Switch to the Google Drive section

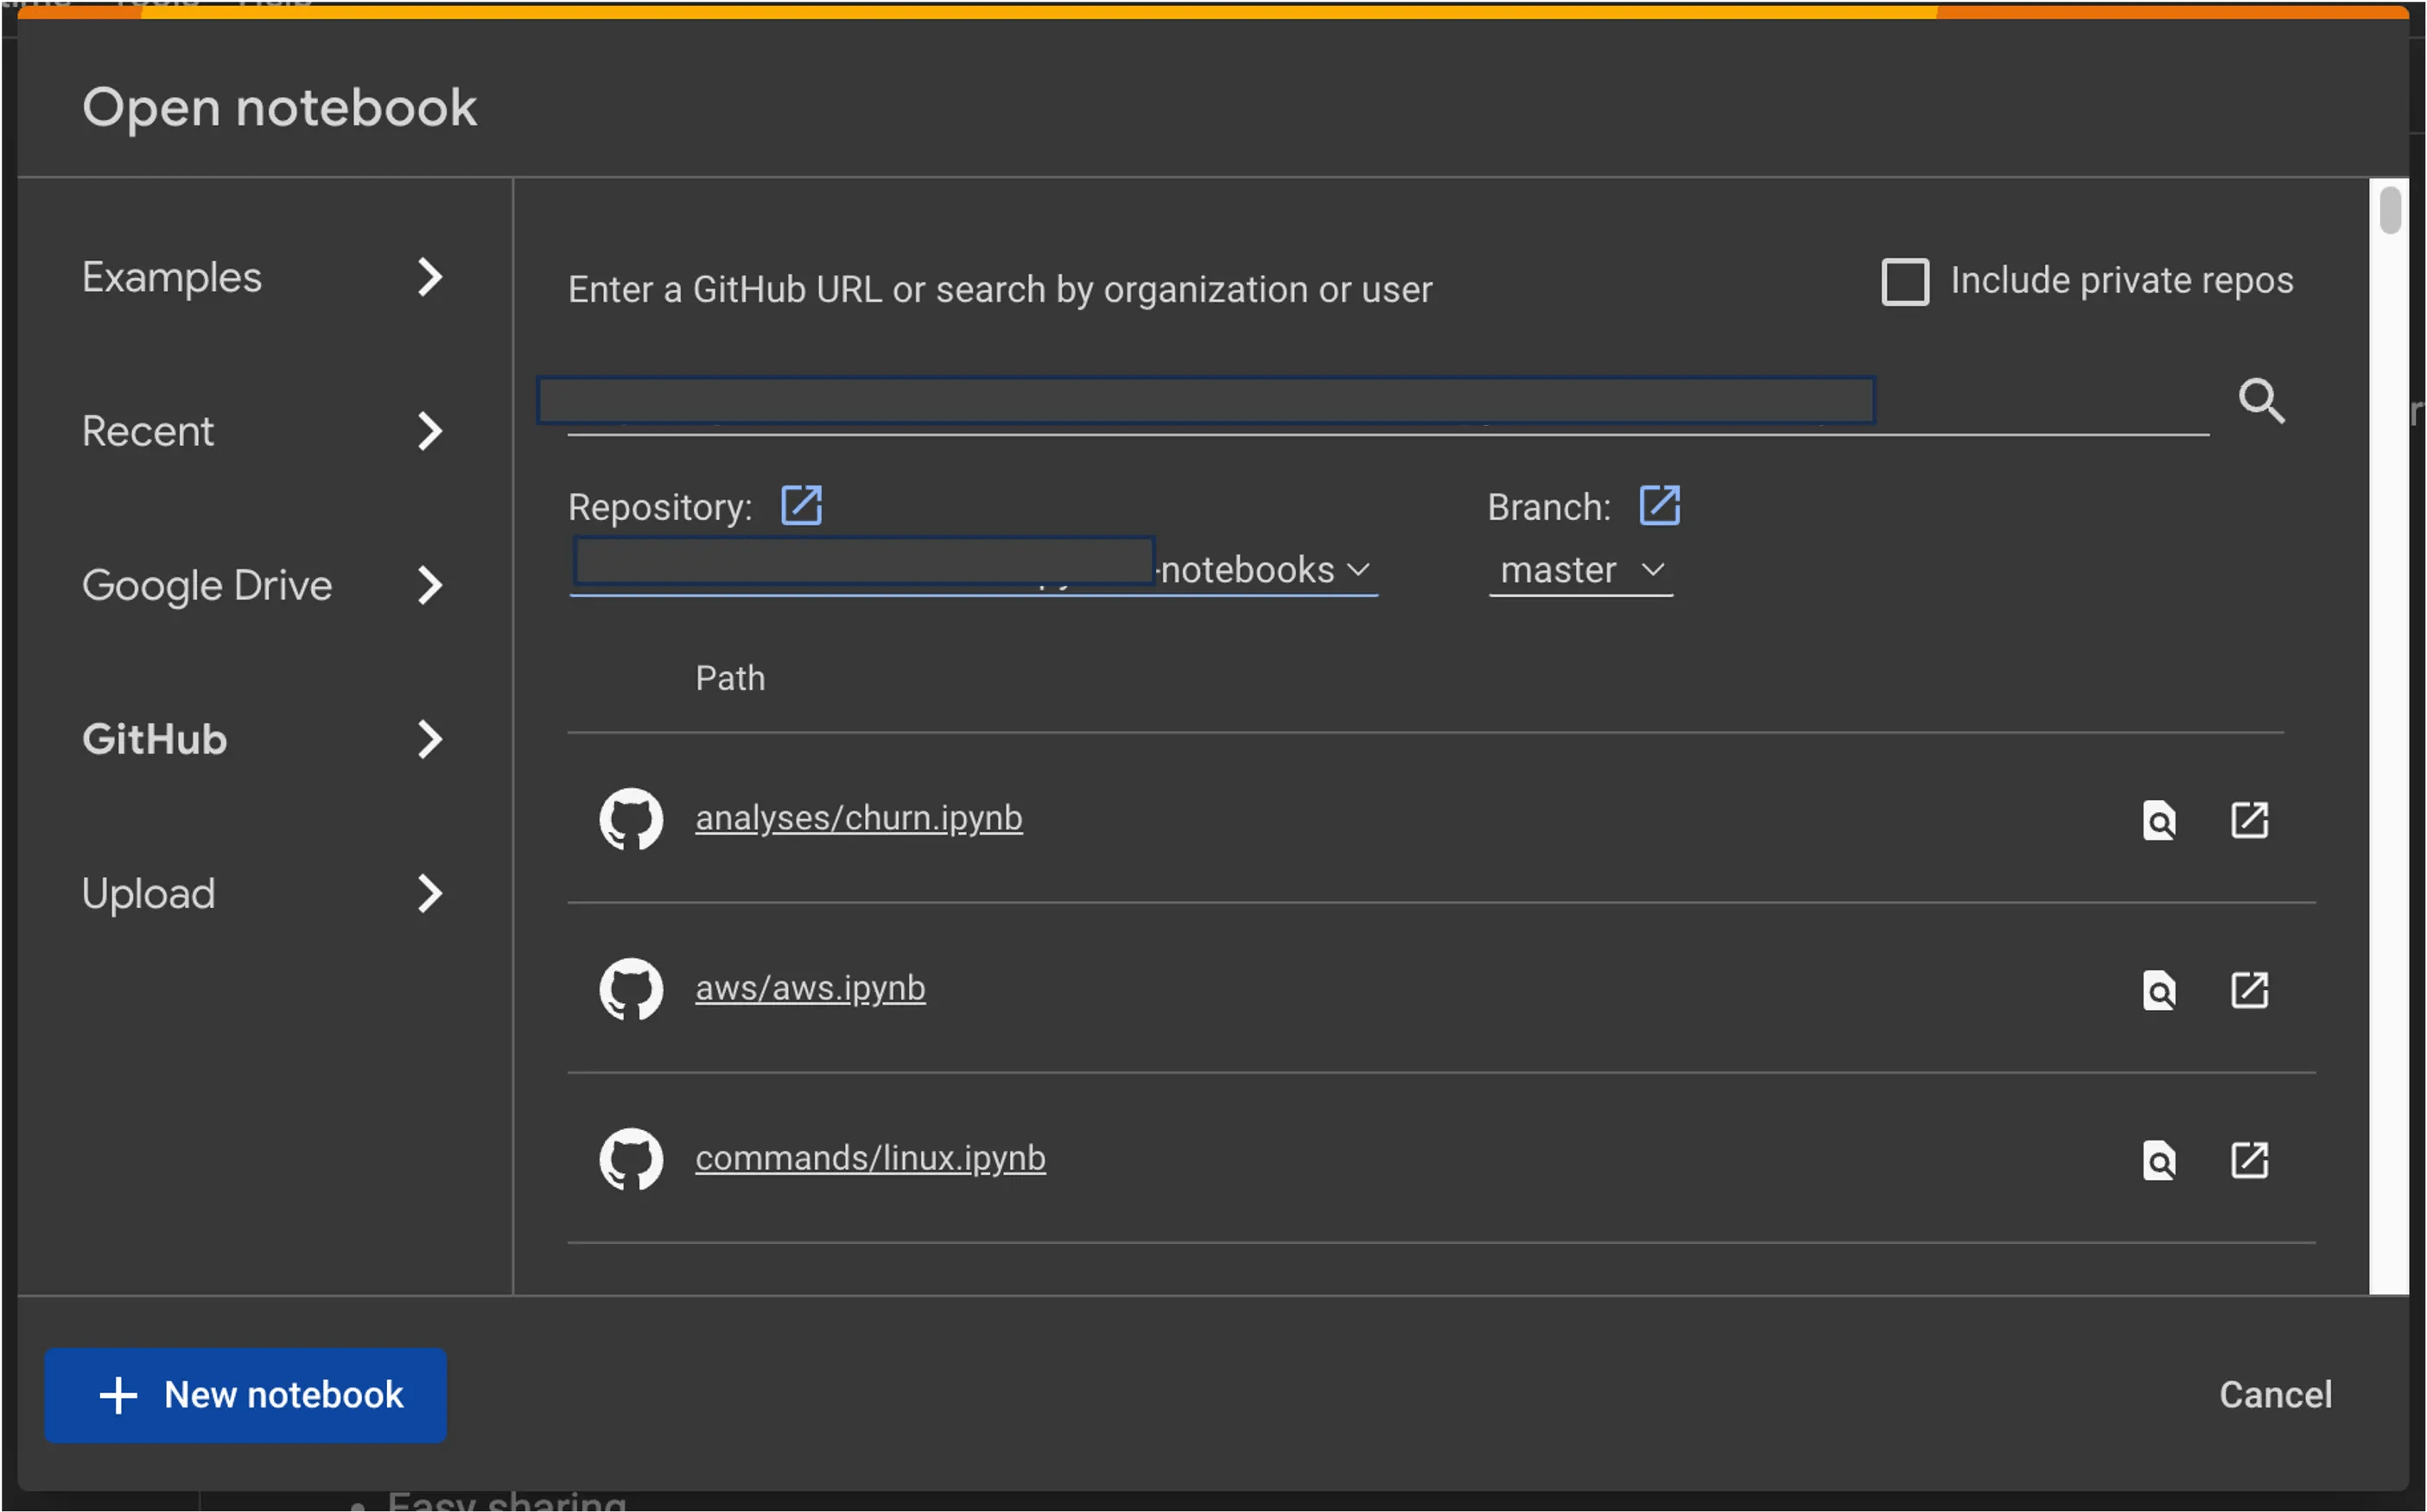[x=207, y=585]
